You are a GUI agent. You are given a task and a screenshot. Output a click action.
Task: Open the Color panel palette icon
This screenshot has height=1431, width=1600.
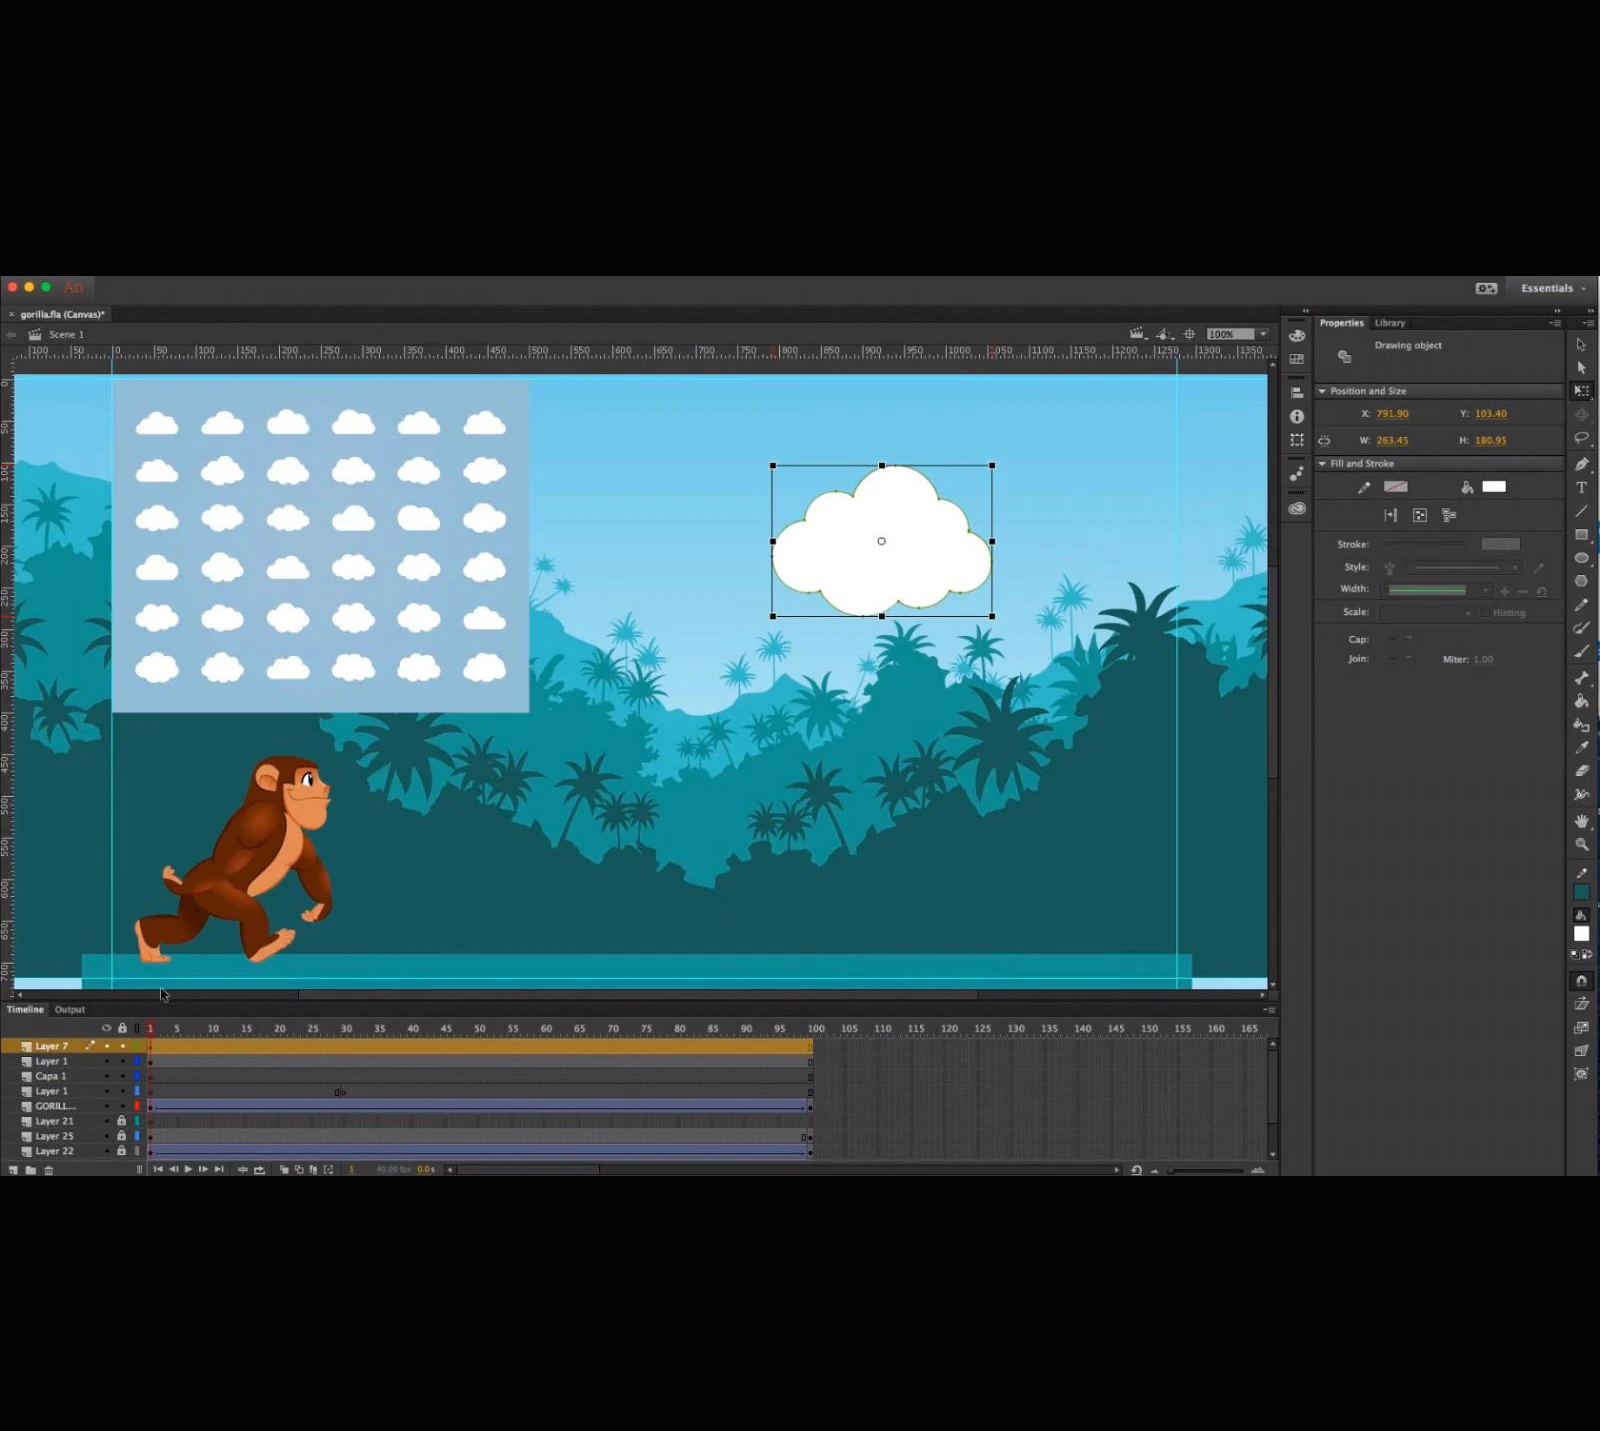click(1297, 335)
